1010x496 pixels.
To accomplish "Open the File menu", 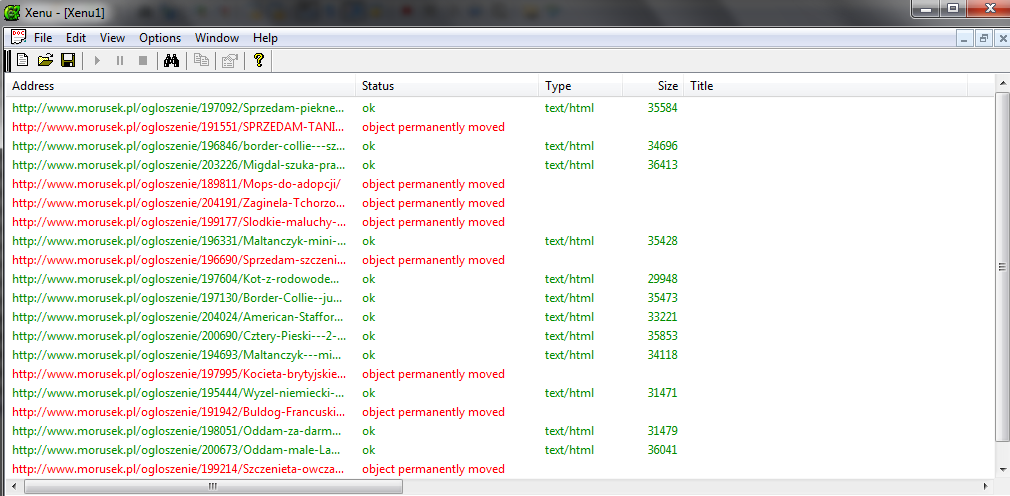I will 43,38.
